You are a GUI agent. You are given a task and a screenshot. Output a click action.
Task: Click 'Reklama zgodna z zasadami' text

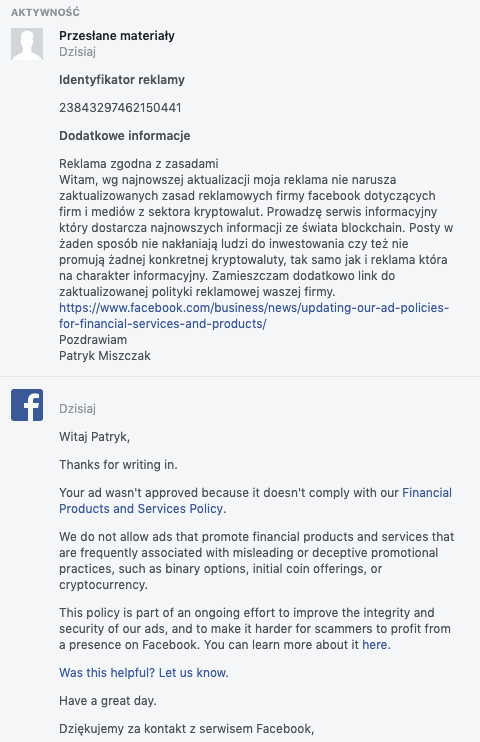[x=139, y=164]
